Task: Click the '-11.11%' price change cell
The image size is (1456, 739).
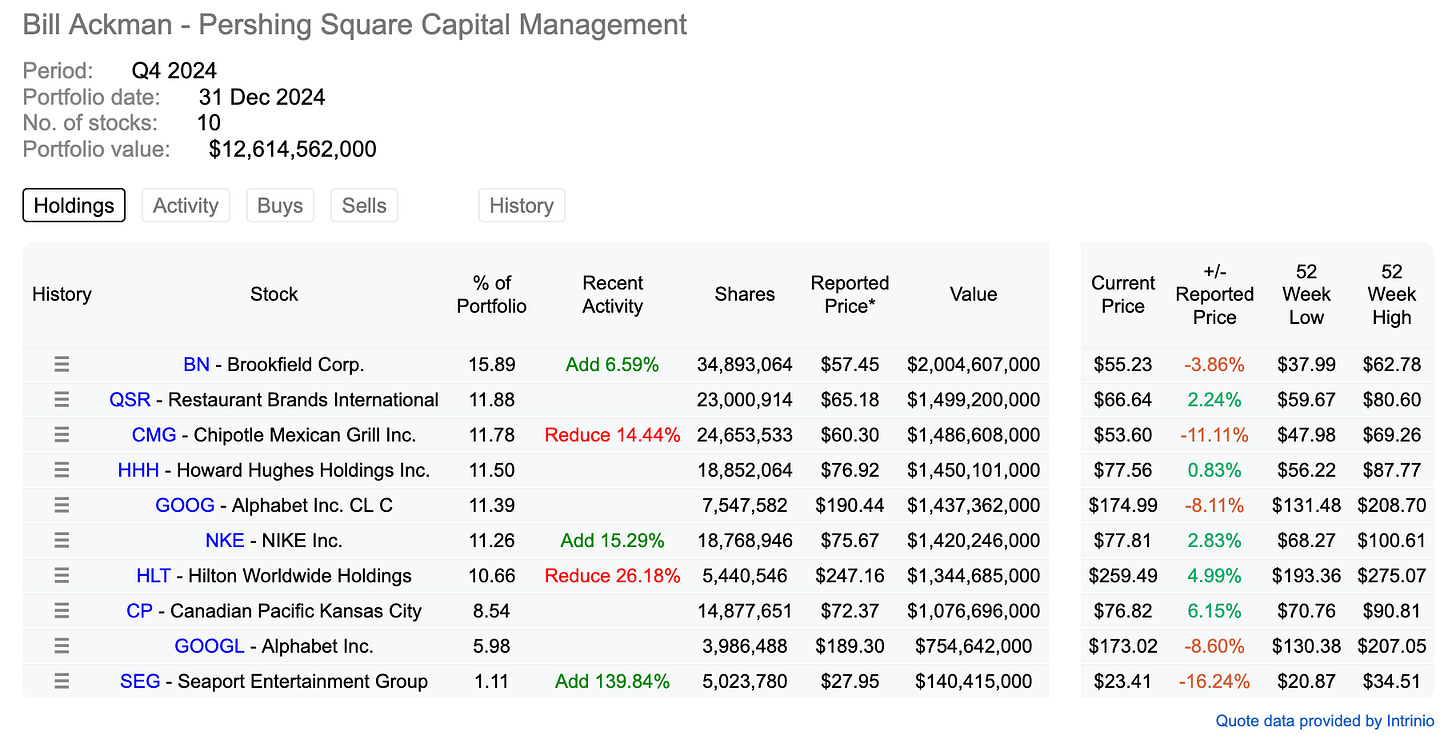Action: [x=1214, y=435]
